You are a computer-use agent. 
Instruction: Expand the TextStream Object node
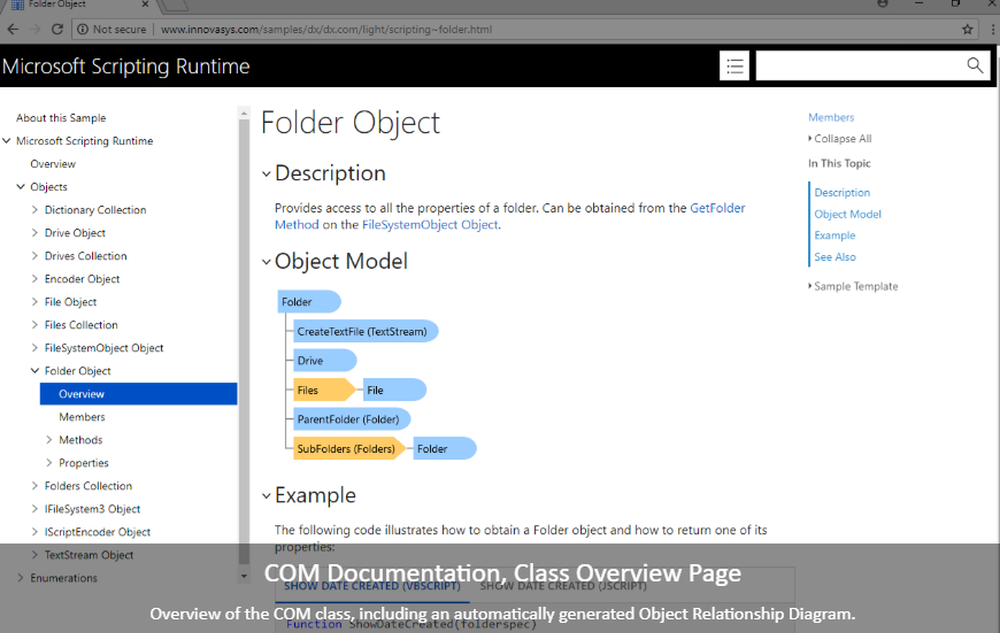click(x=35, y=555)
